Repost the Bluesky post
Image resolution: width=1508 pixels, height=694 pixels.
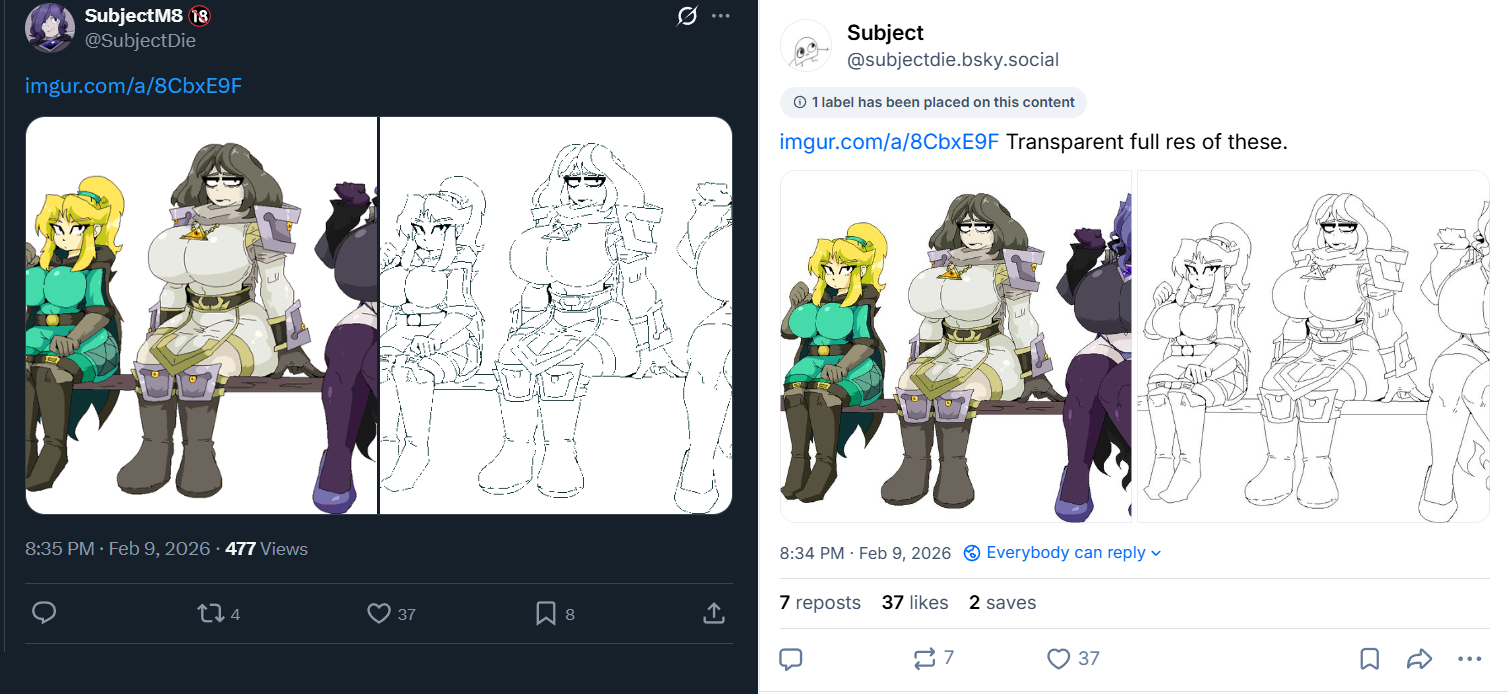(924, 658)
